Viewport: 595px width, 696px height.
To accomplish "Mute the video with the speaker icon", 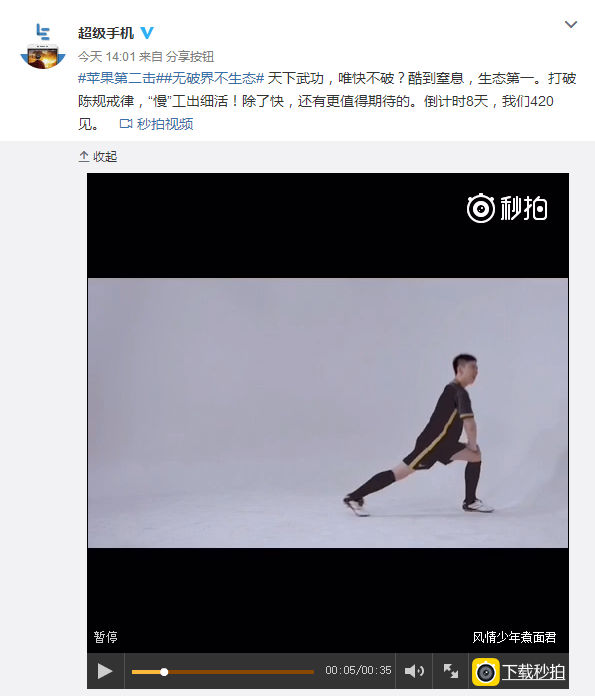I will pos(414,671).
